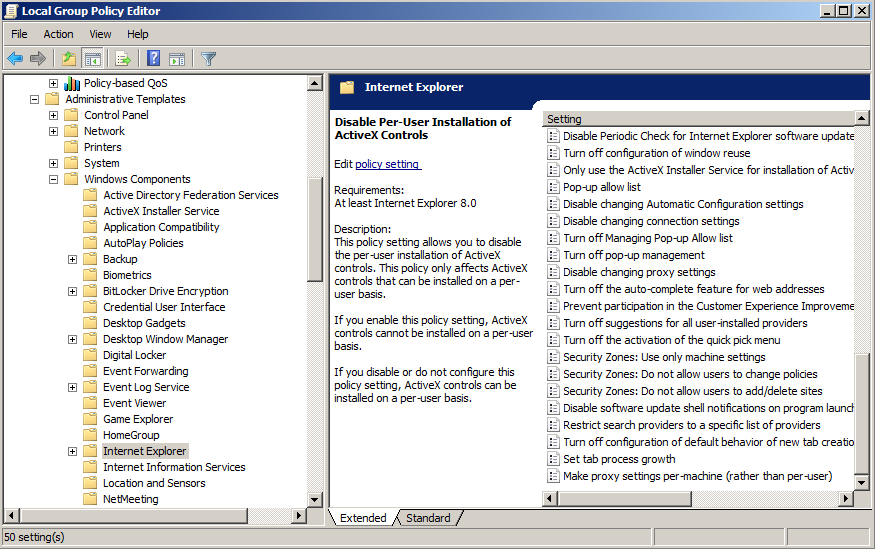Click settings list horizontal scrollbar right arrow
The height and width of the screenshot is (549, 875).
tap(847, 499)
